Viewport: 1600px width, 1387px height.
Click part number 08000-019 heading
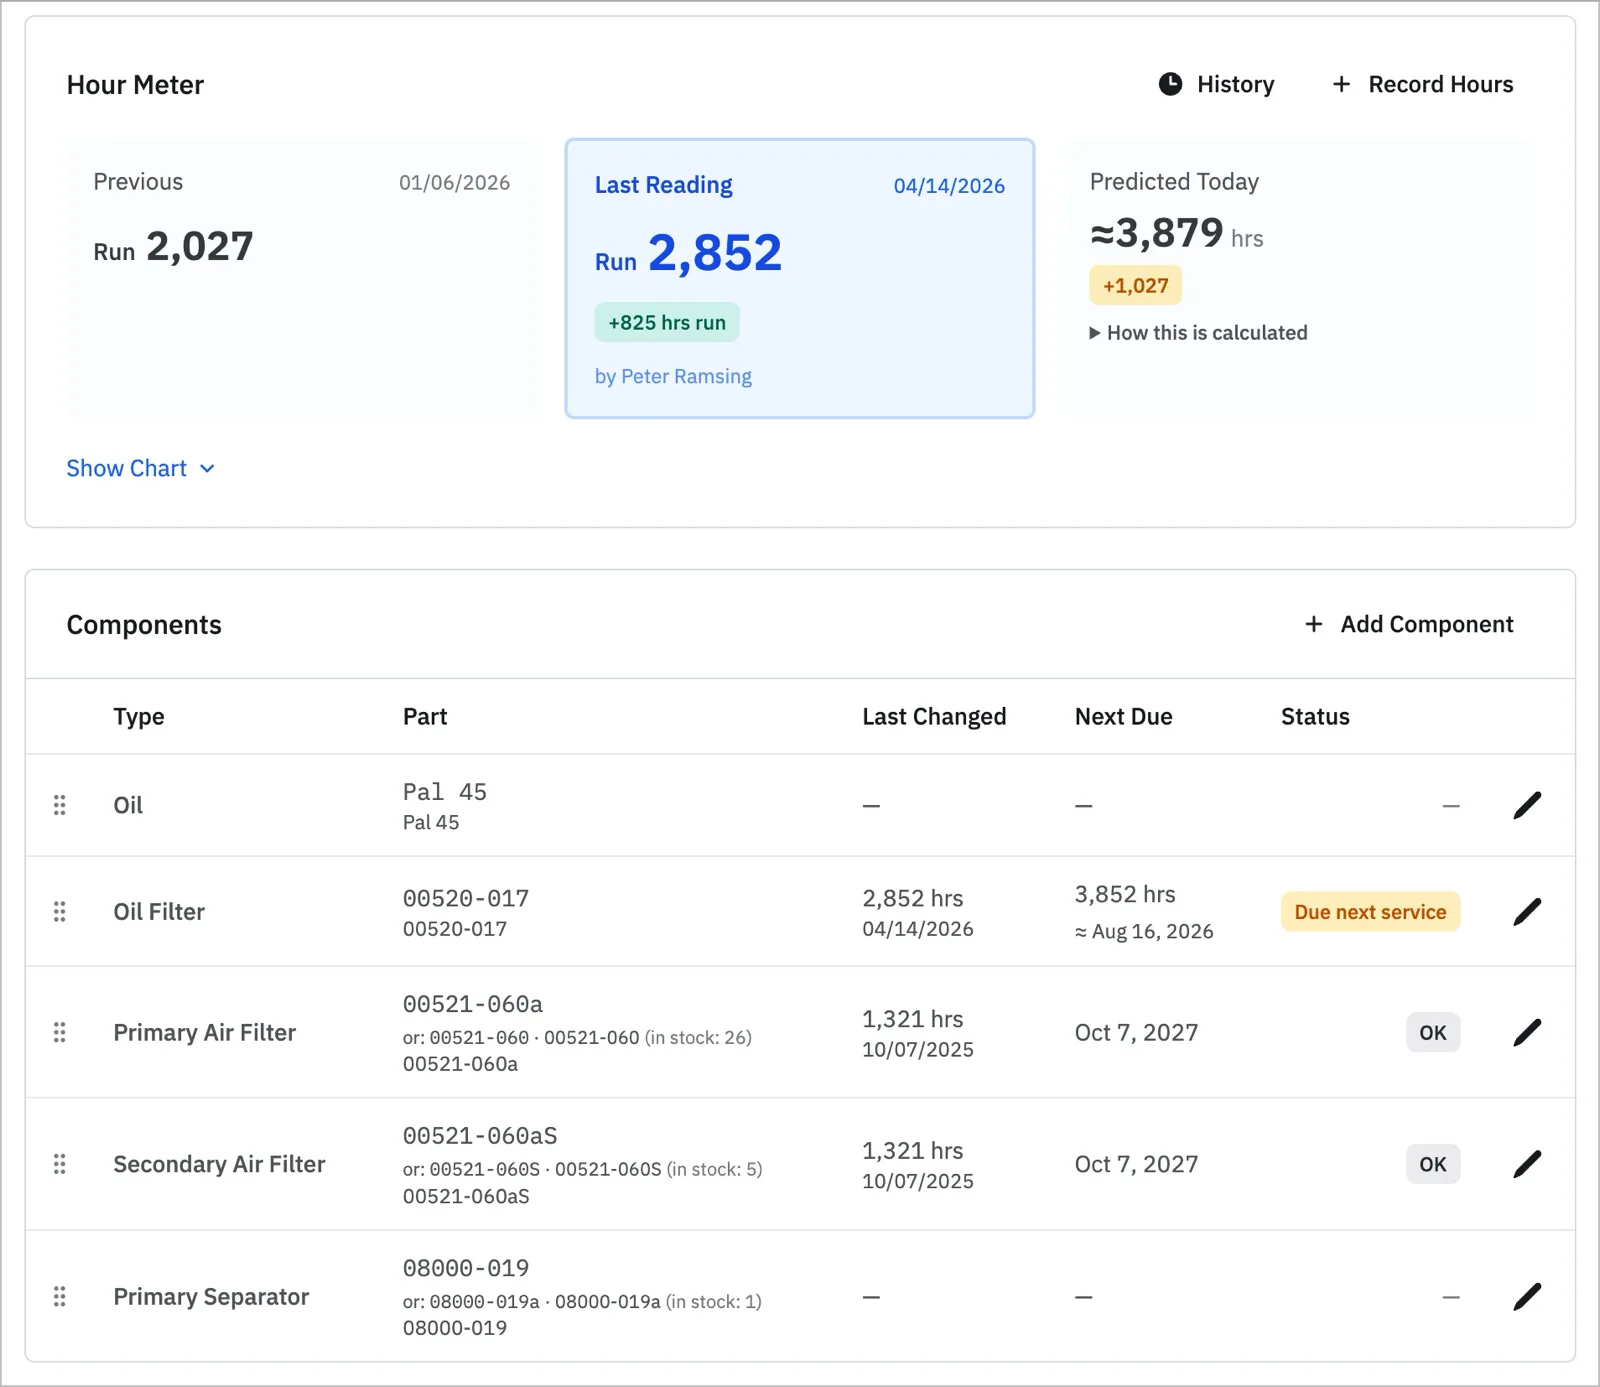[466, 1268]
